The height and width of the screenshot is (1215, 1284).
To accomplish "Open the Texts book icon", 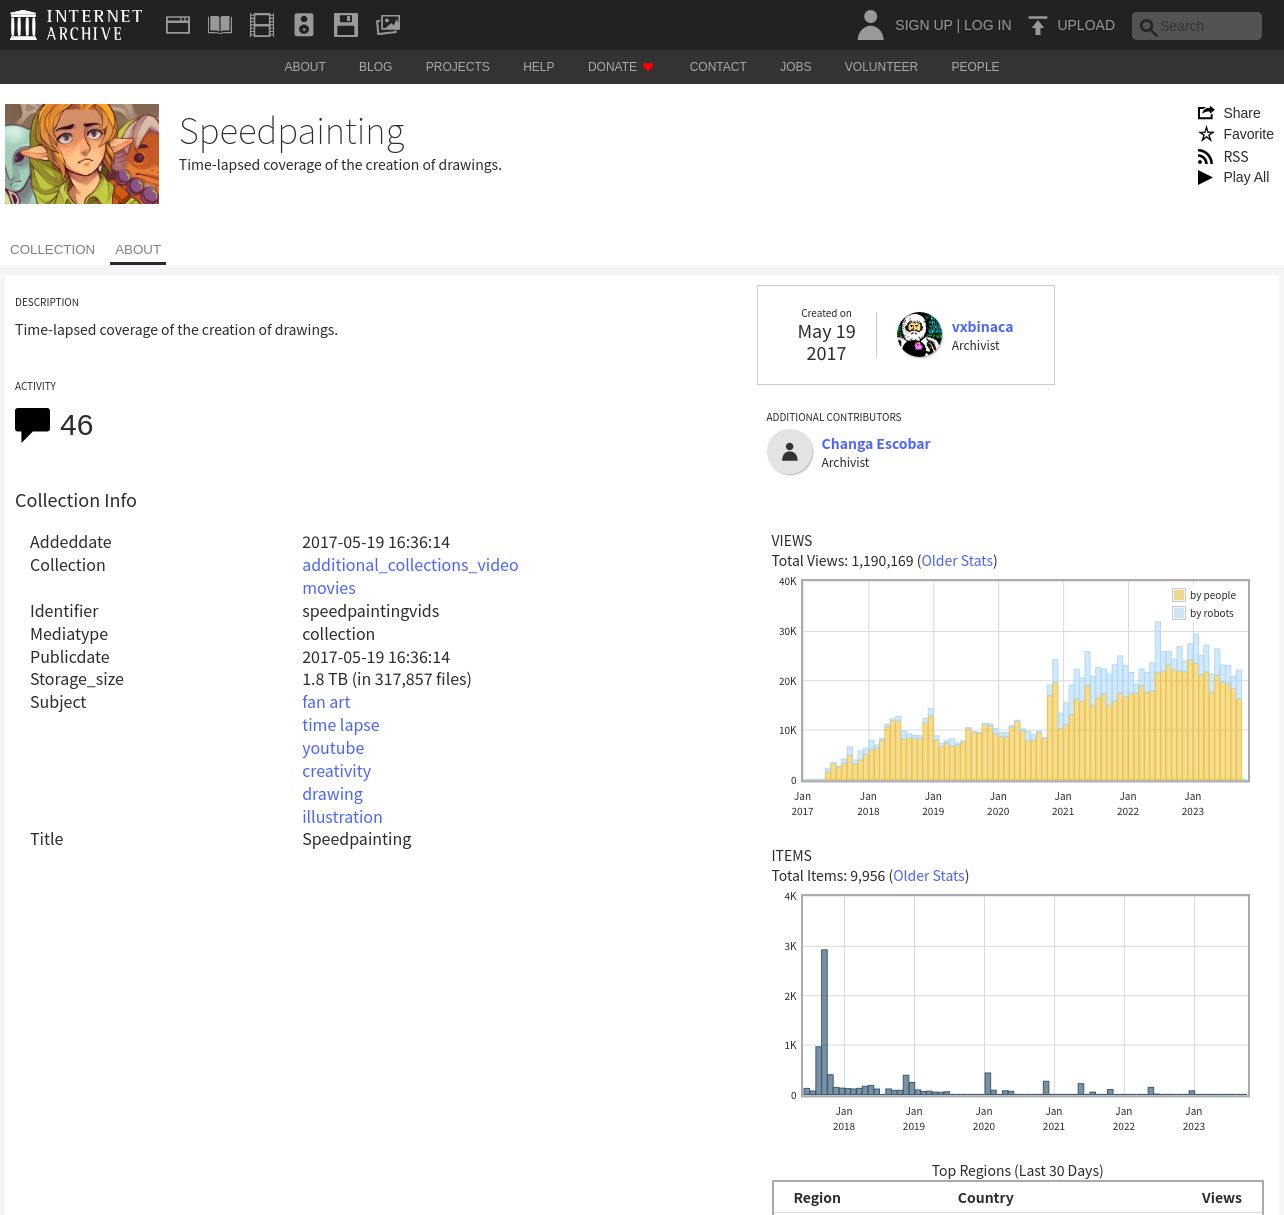I will click(220, 25).
